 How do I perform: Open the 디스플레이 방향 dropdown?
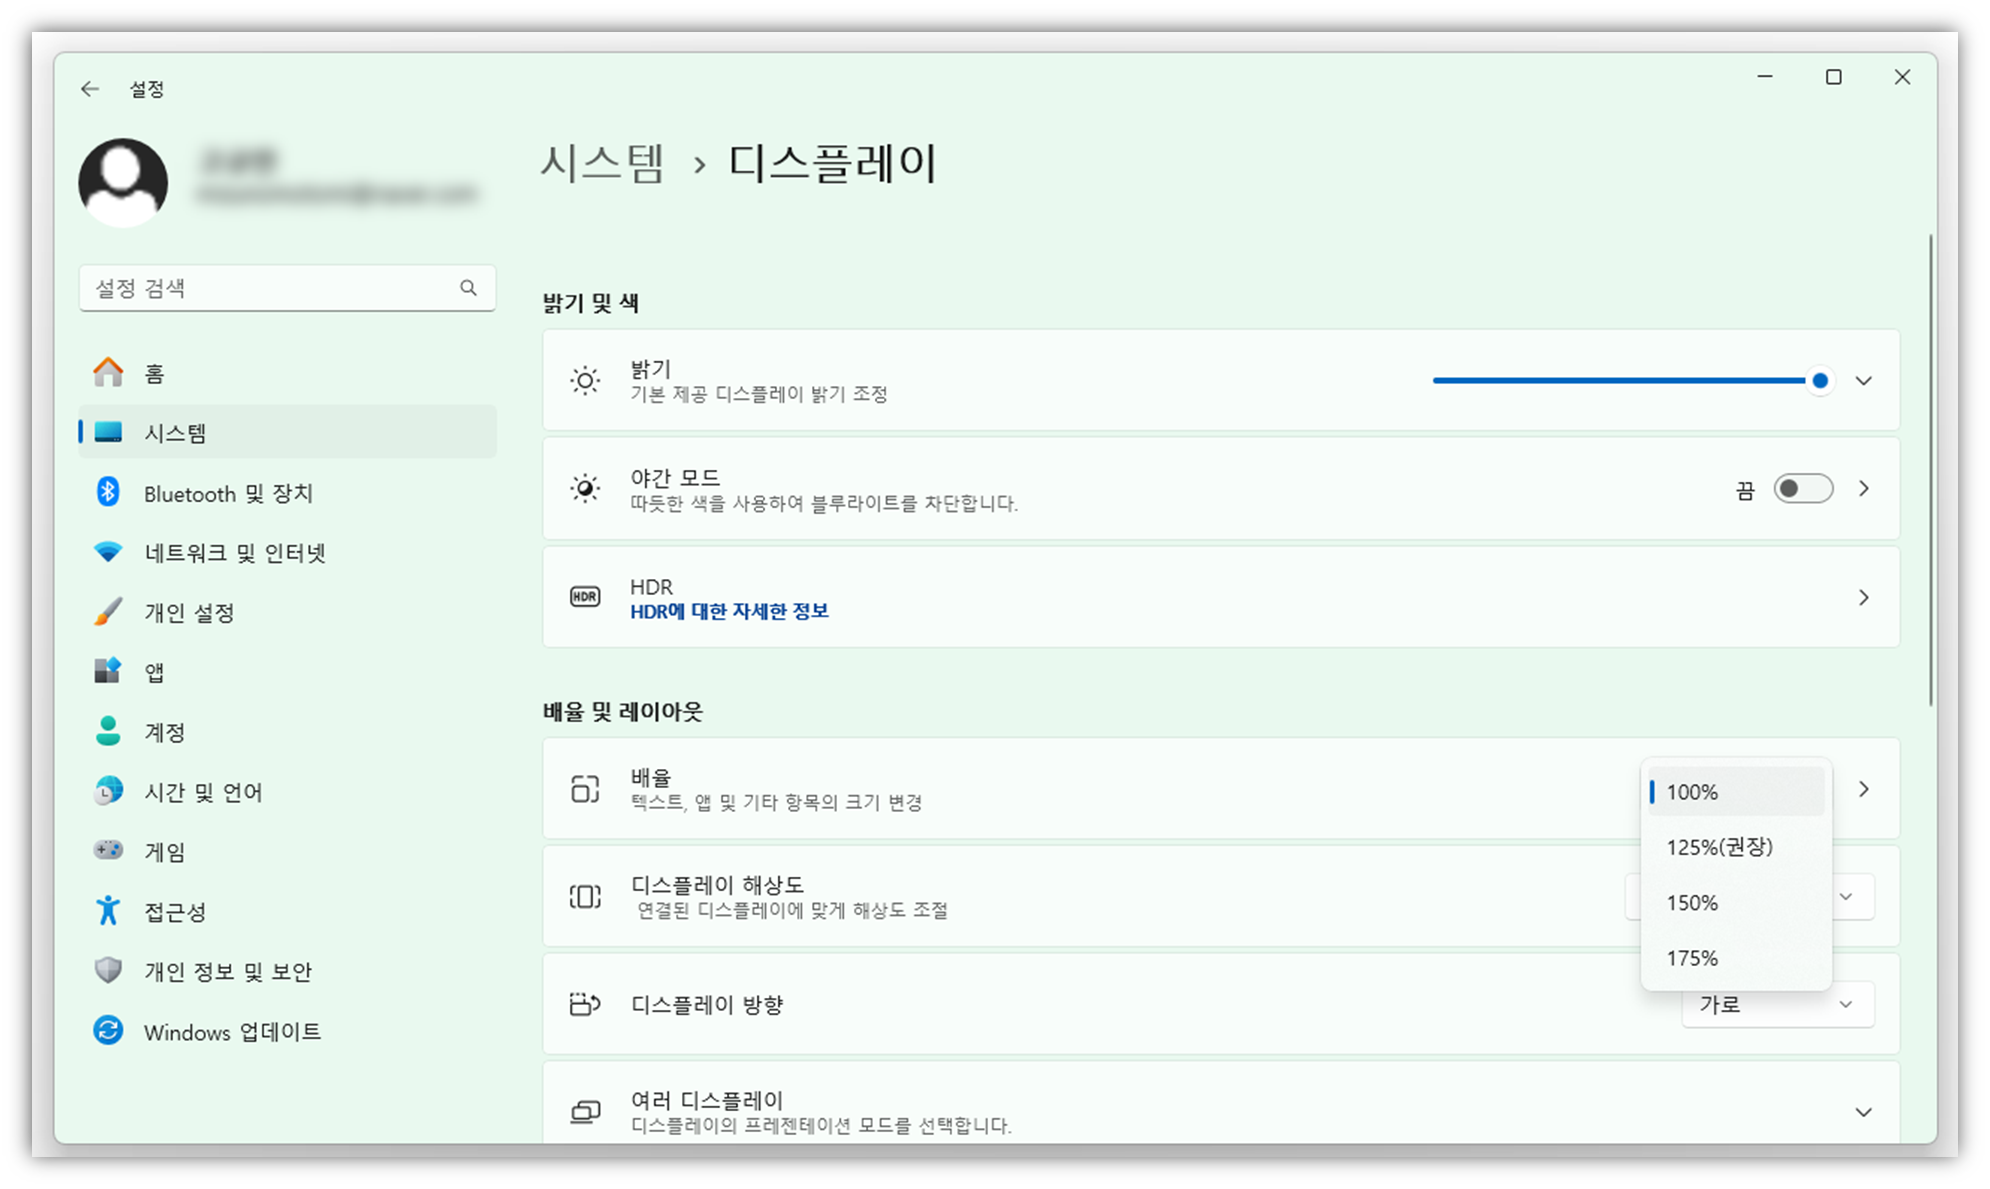click(x=1776, y=1004)
